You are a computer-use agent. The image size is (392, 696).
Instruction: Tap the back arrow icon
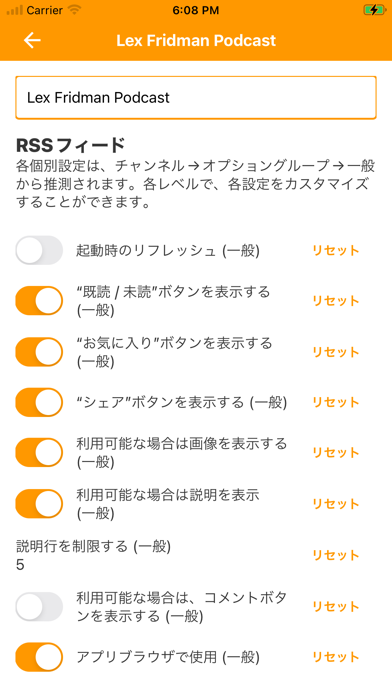click(x=32, y=40)
